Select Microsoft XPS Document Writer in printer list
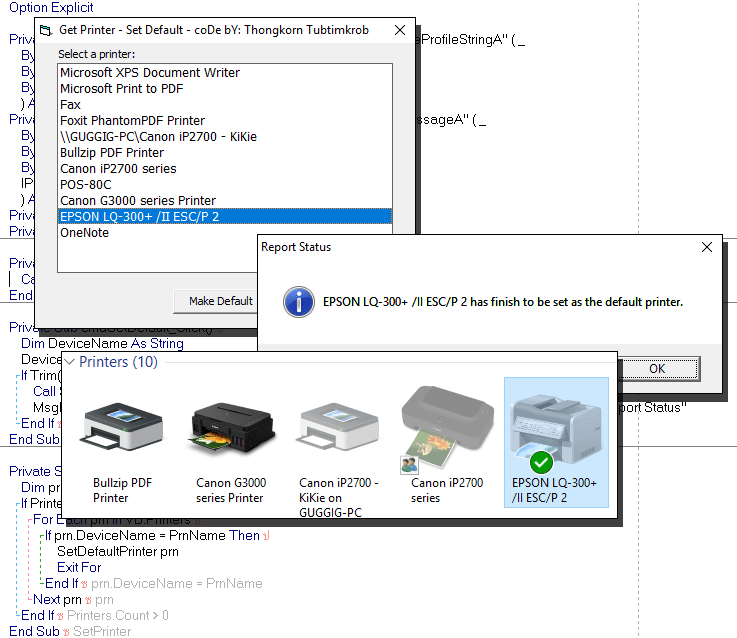The height and width of the screenshot is (638, 737). 225,73
